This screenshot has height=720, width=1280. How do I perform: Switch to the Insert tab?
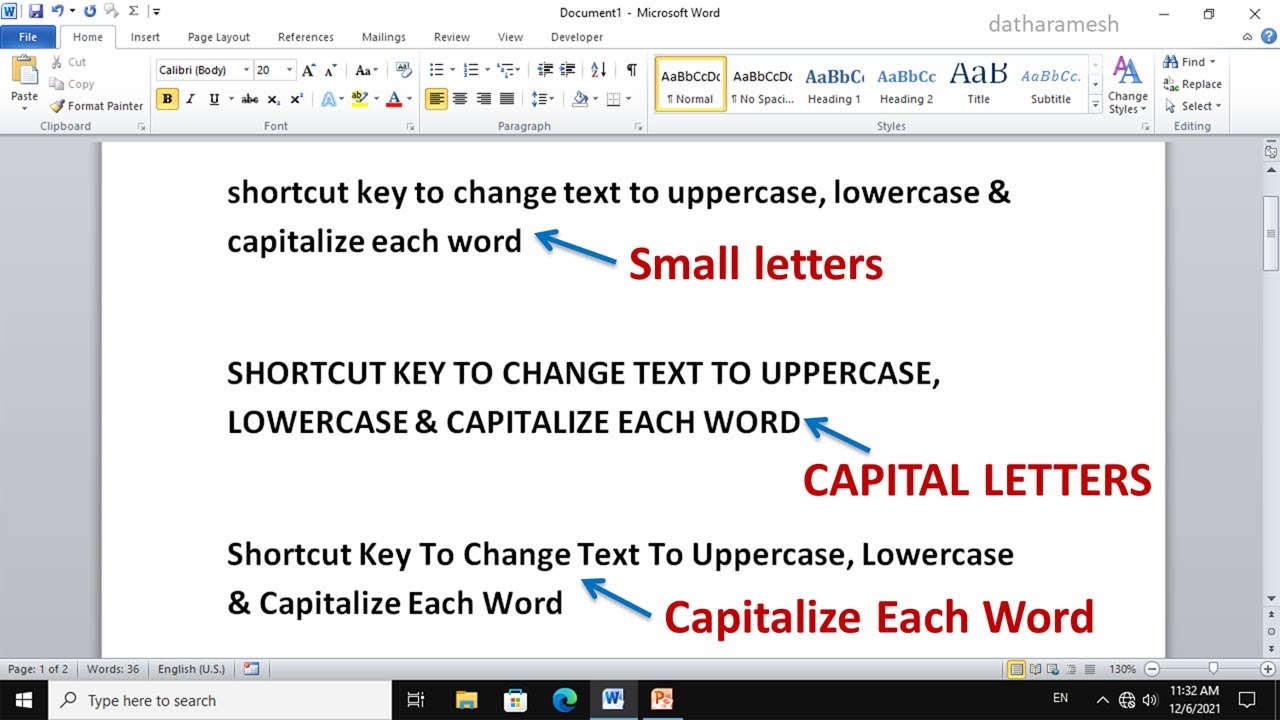pyautogui.click(x=145, y=37)
